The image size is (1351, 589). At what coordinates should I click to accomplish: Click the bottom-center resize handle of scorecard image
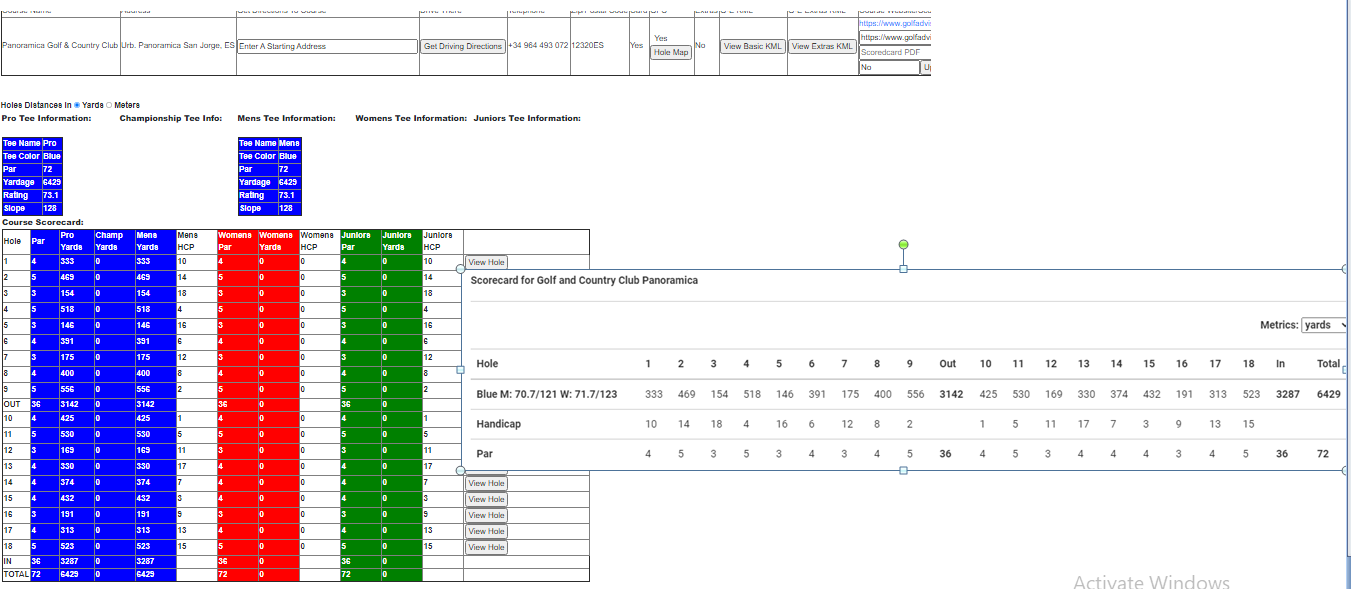point(903,470)
